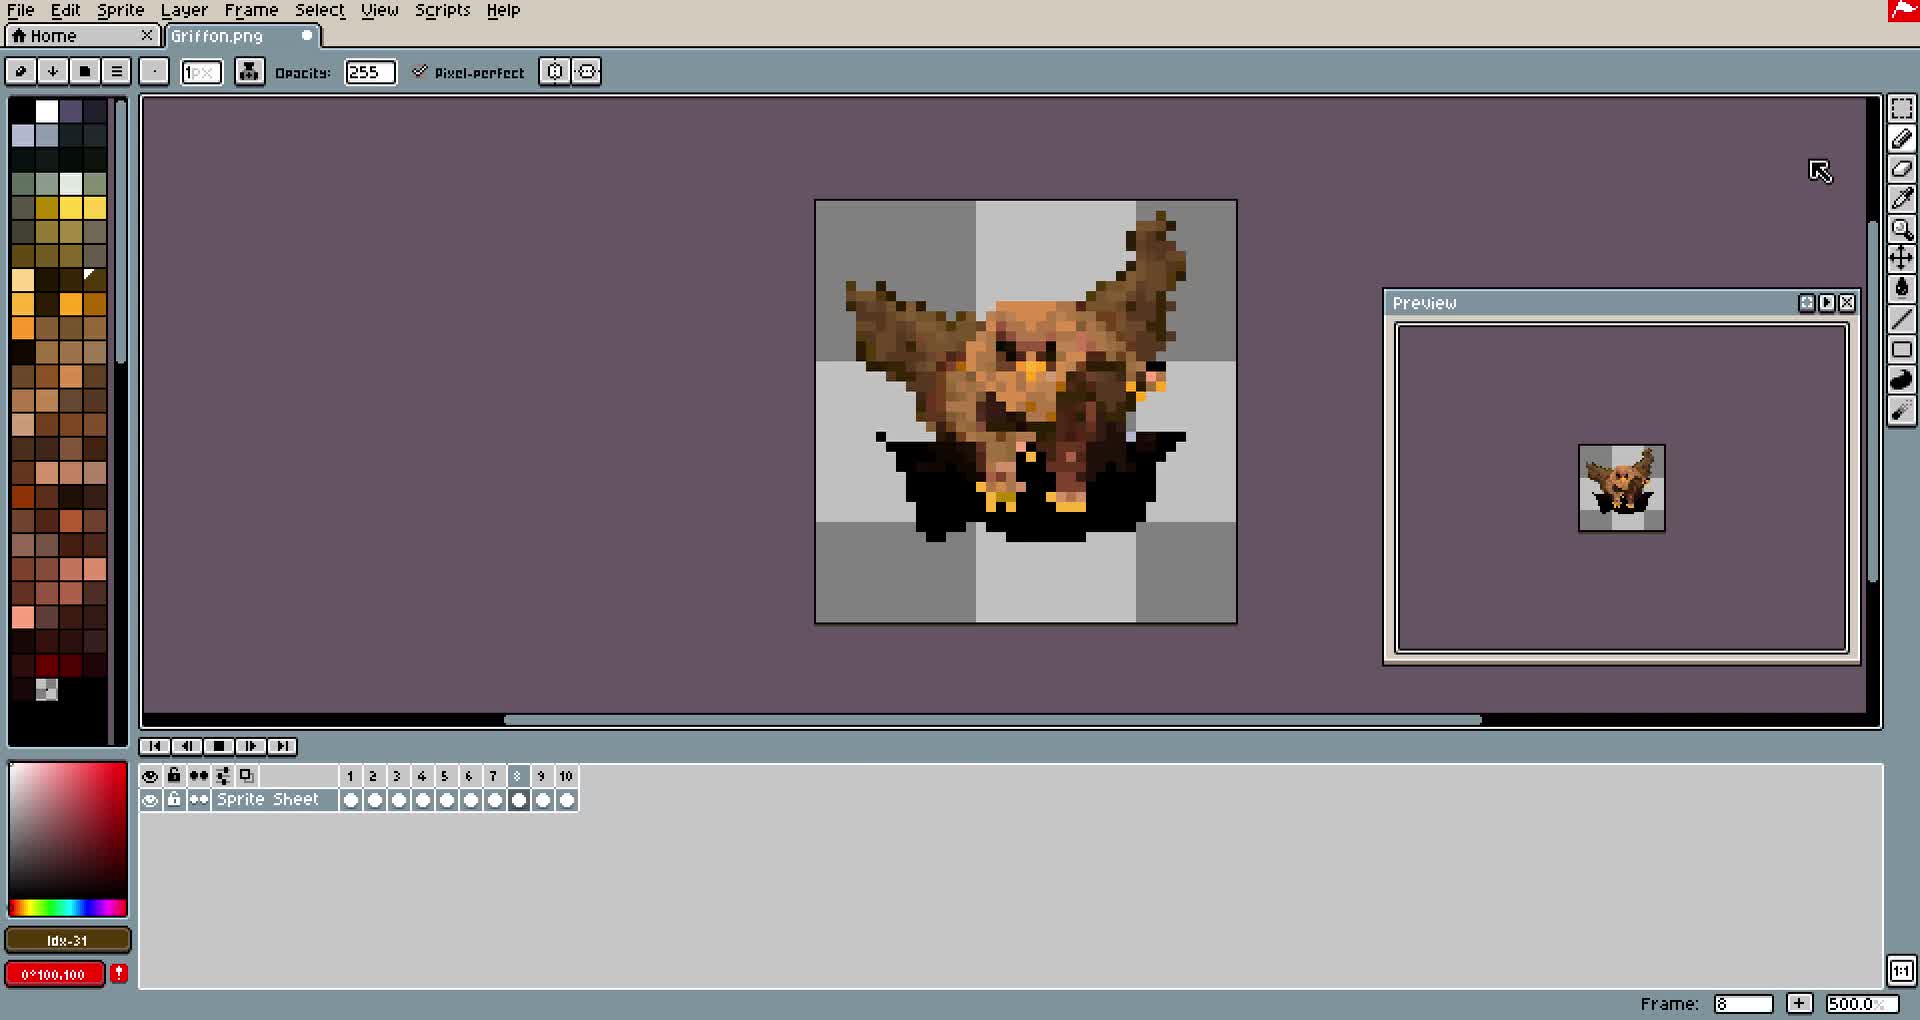Lock the Sprite Sheet layer
The image size is (1920, 1020).
tap(174, 799)
